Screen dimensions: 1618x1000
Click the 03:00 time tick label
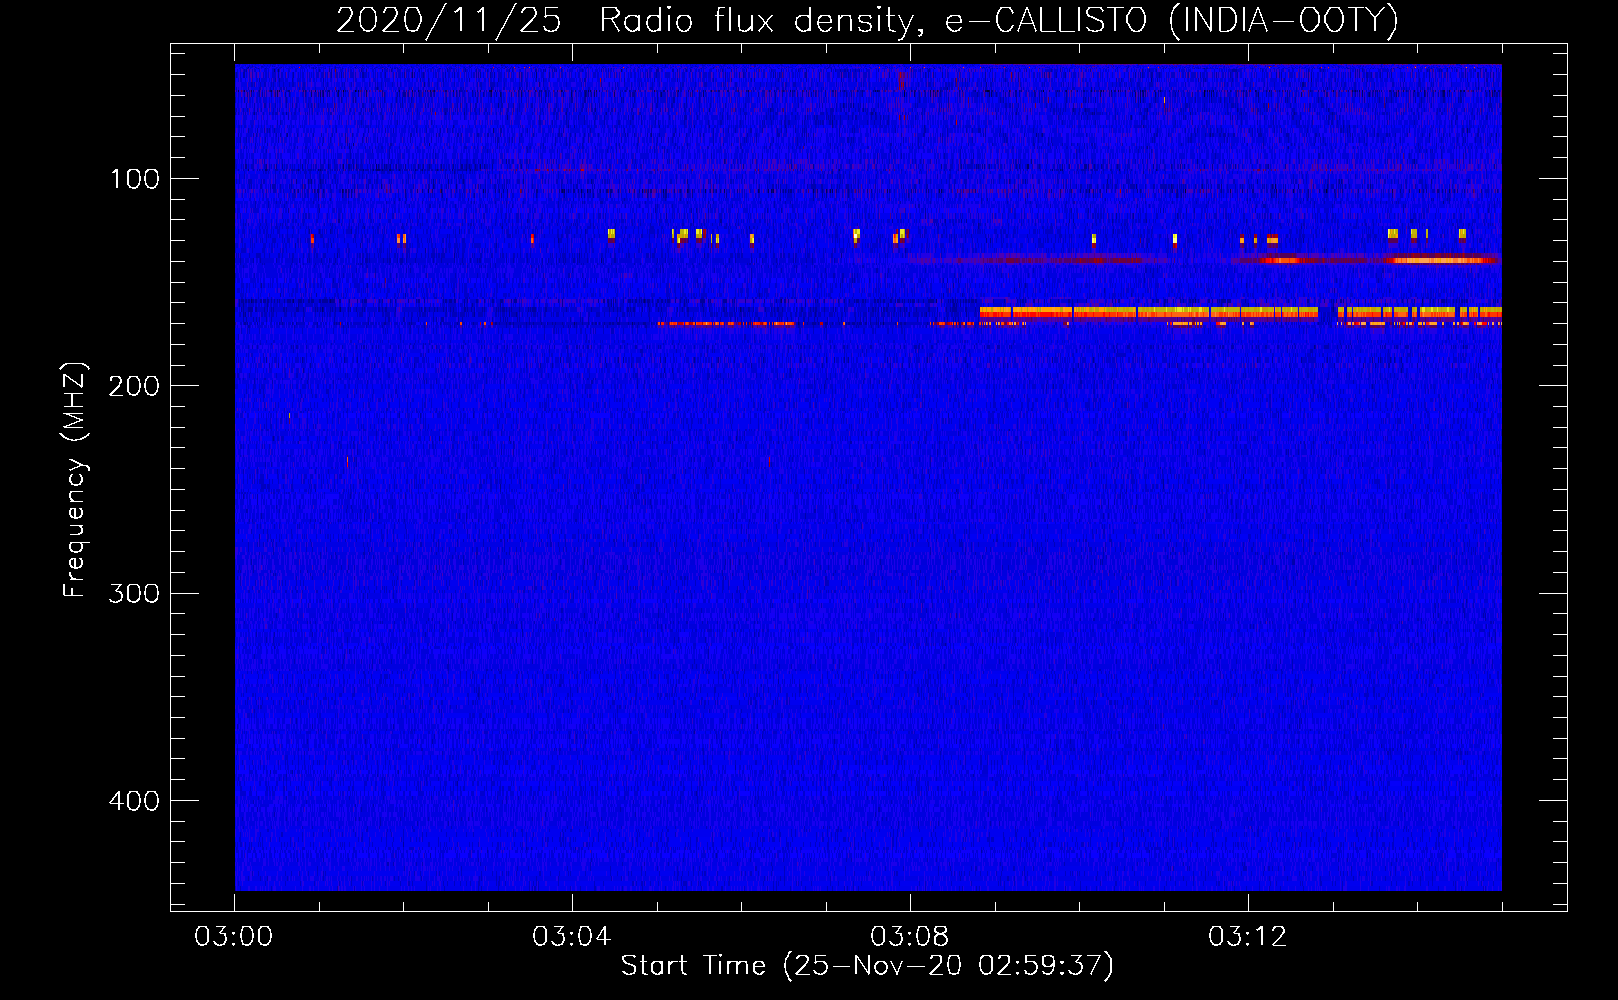[x=233, y=937]
